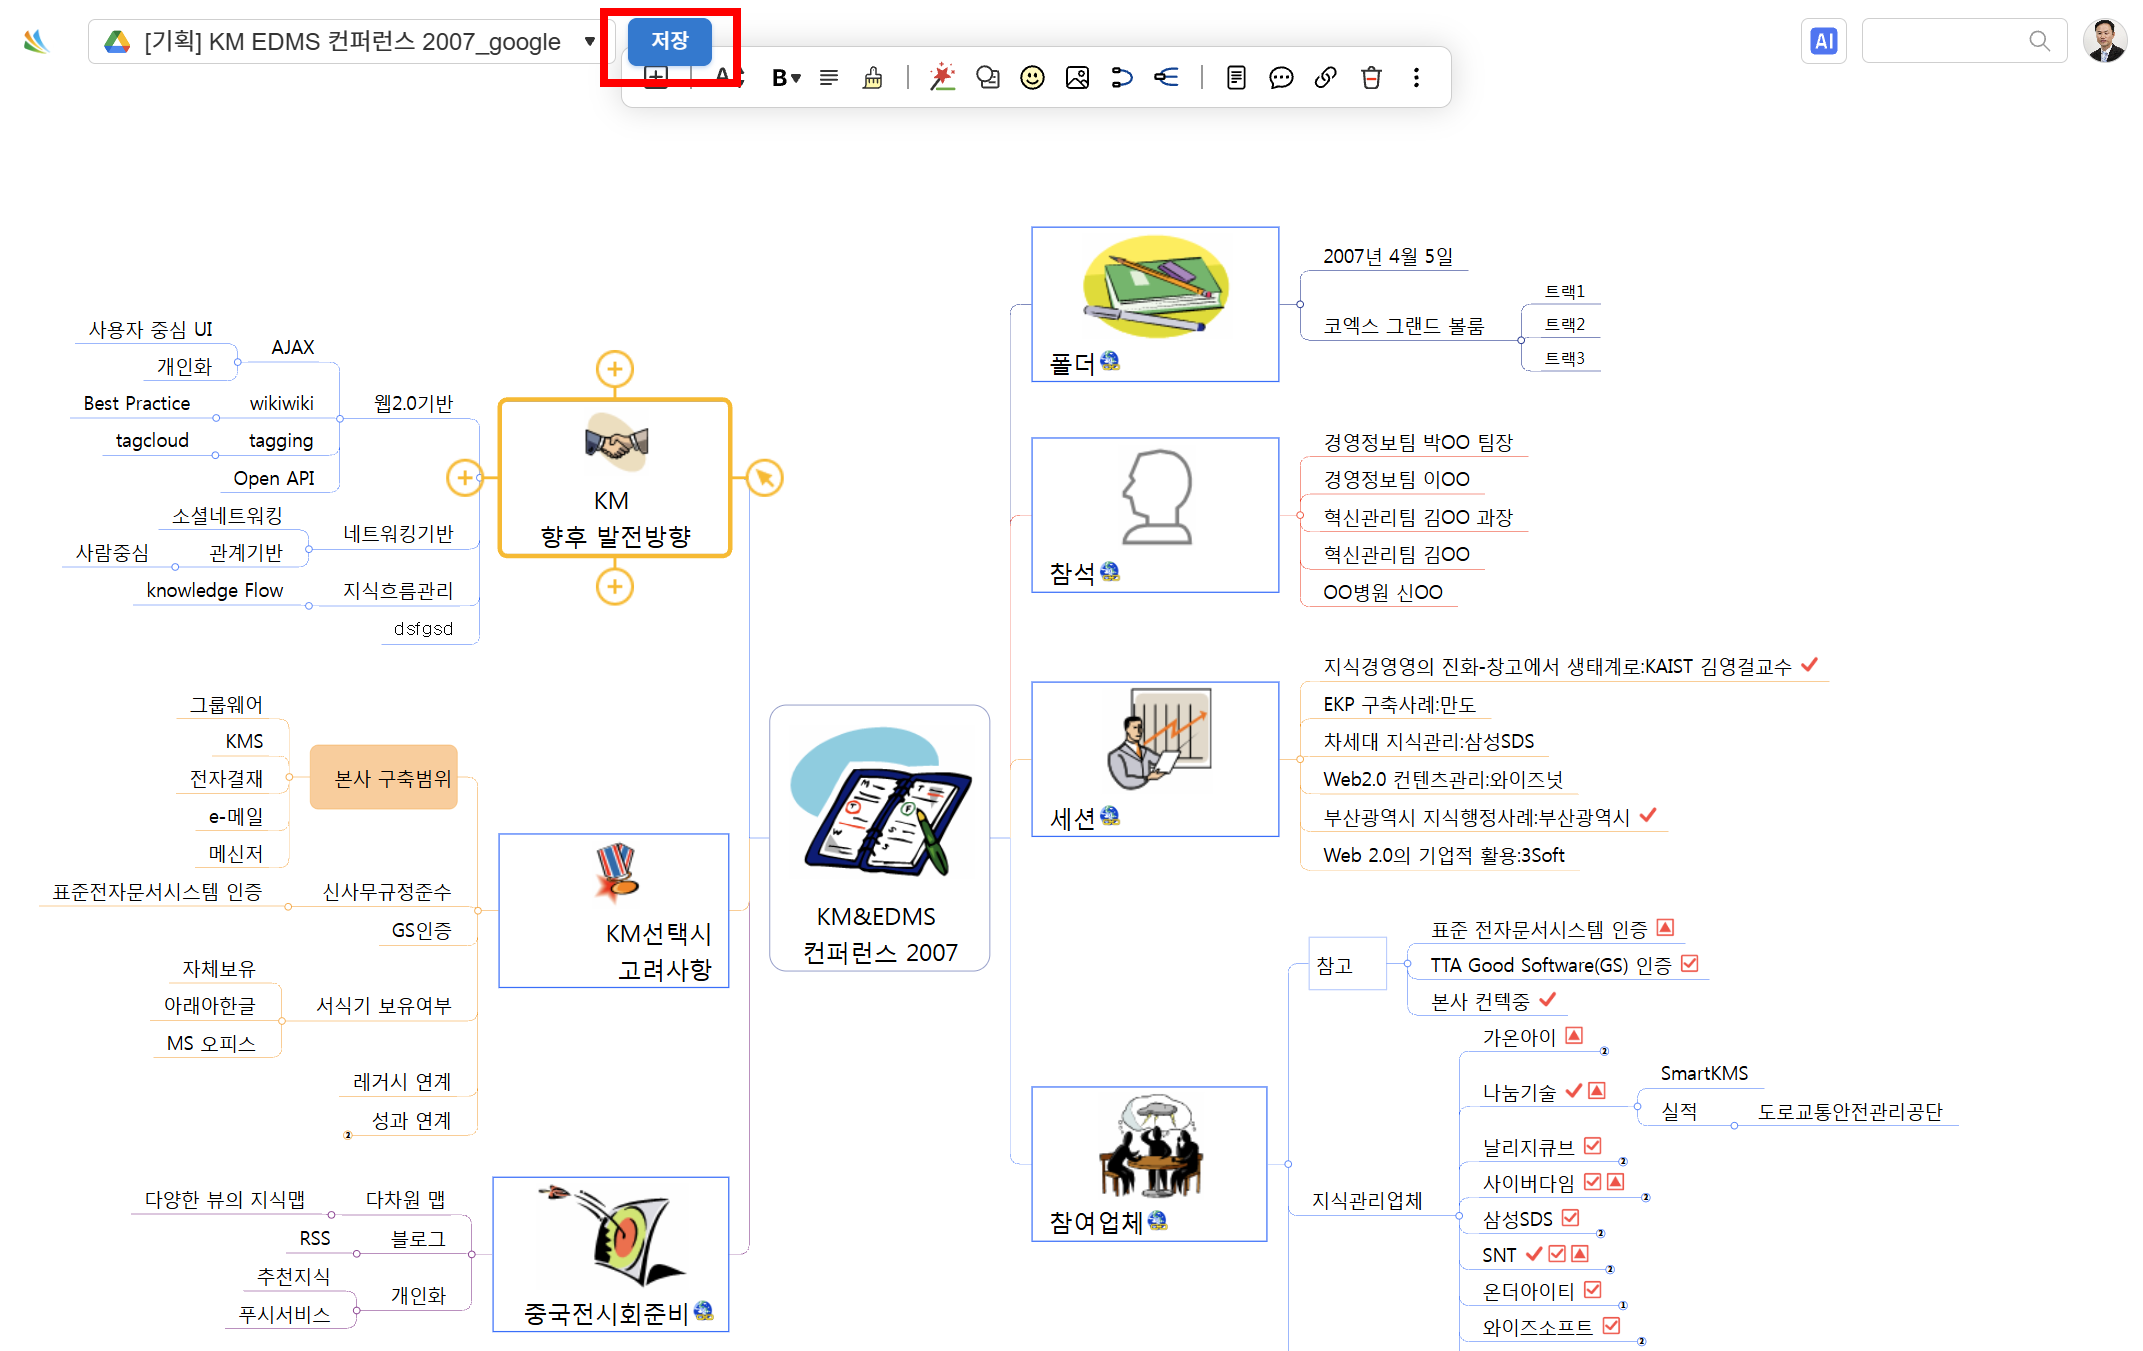Add a note with the document icon
This screenshot has width=2143, height=1351.
(x=1236, y=77)
